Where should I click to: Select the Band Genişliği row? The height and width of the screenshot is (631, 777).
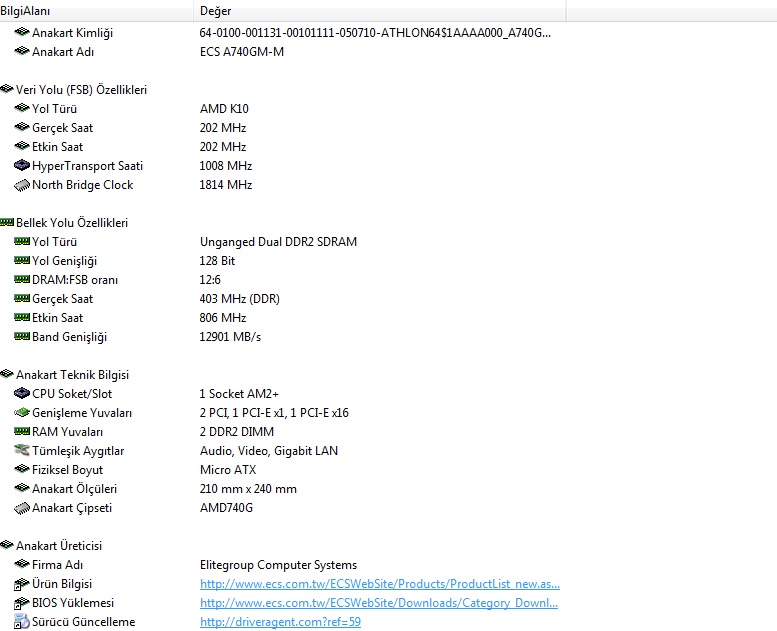point(69,337)
